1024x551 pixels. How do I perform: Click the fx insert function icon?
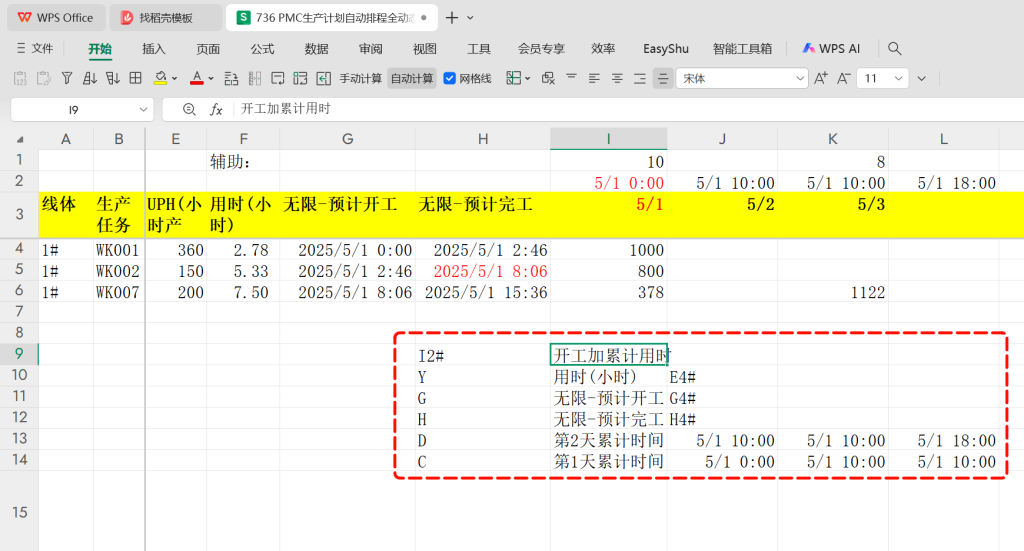pyautogui.click(x=216, y=109)
